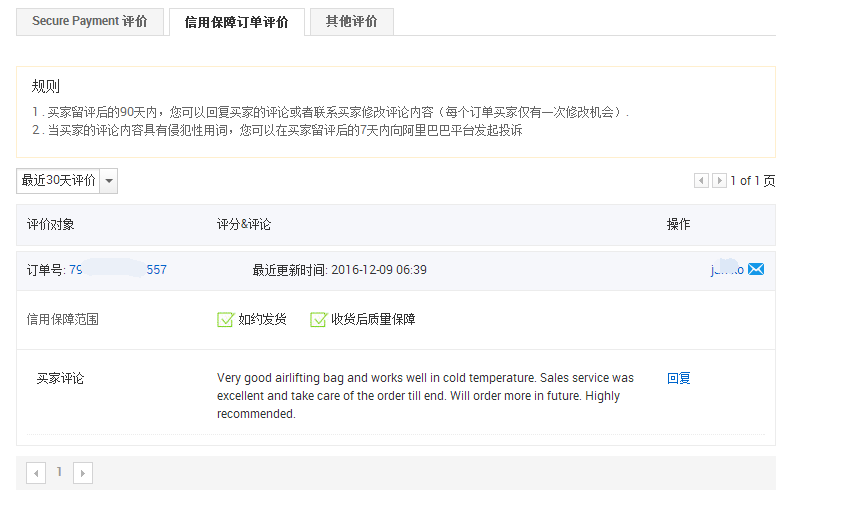This screenshot has height=521, width=850.
Task: Click the buyer's airlifting bag review text
Action: (425, 396)
